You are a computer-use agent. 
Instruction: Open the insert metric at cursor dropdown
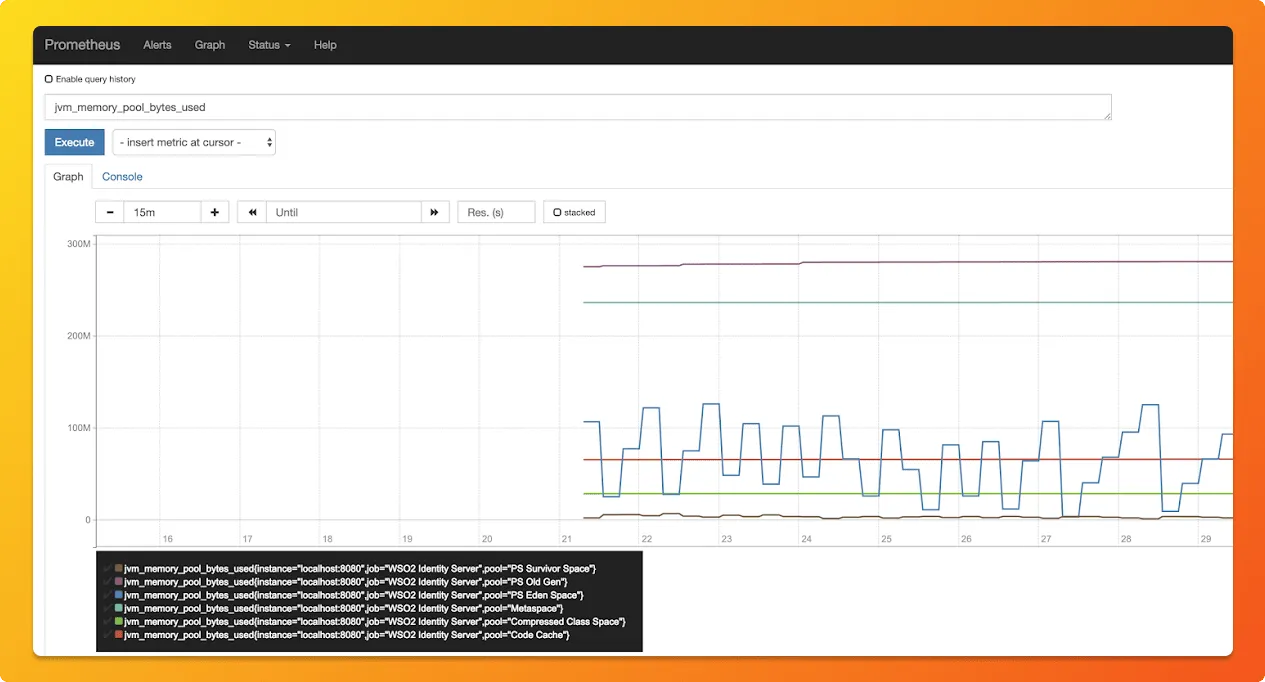click(194, 142)
